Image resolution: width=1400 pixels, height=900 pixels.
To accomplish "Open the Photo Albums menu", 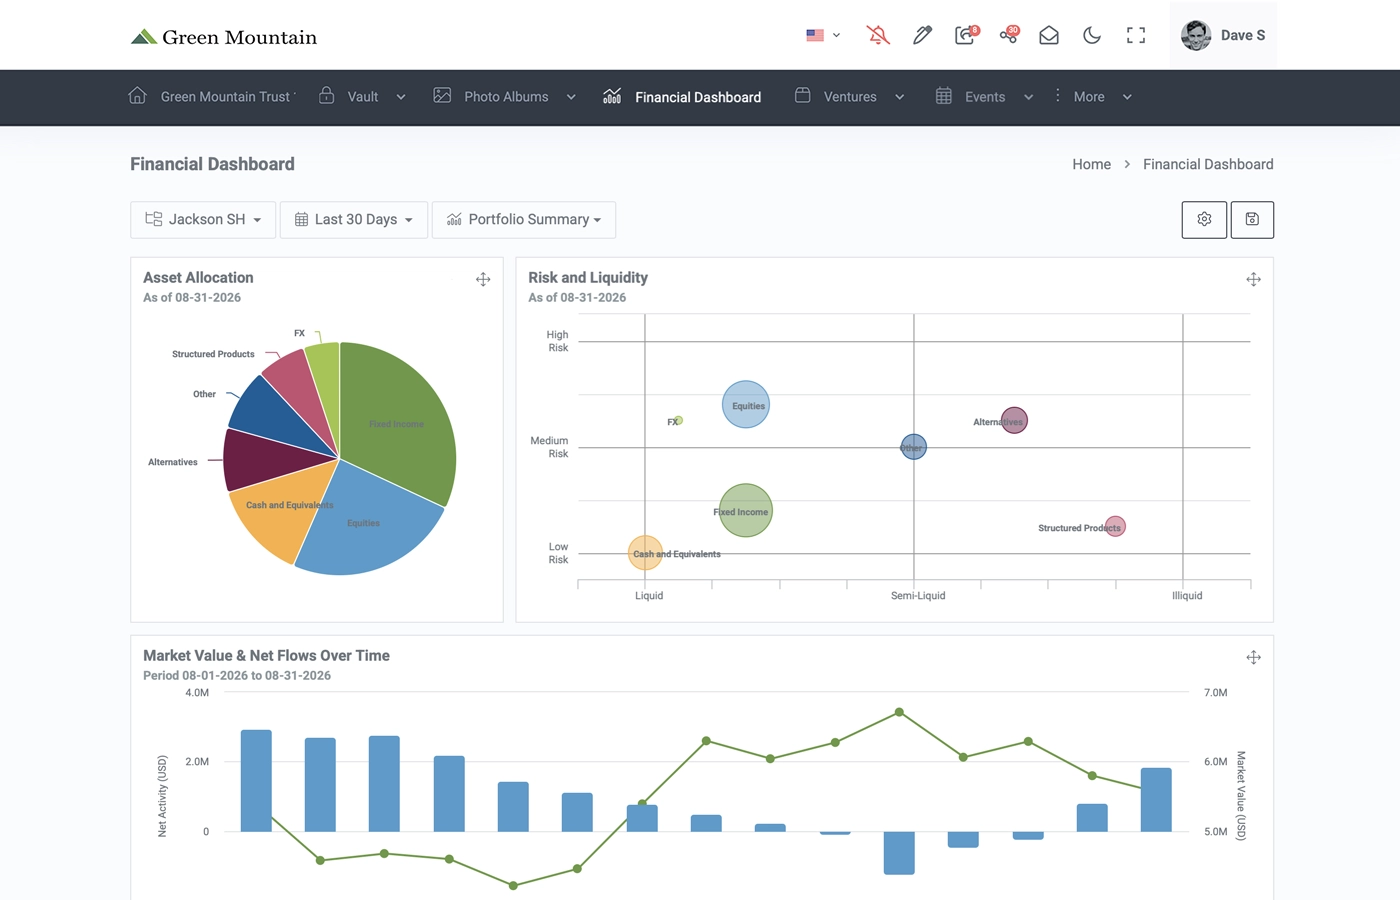I will pyautogui.click(x=506, y=97).
